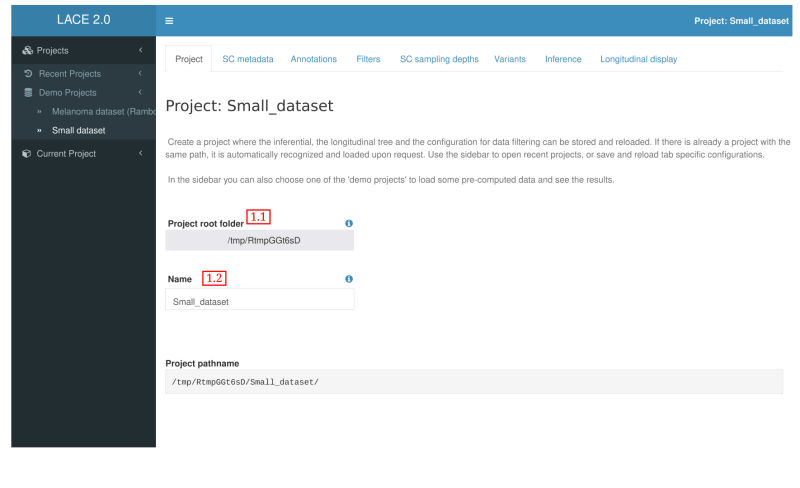Click the Projects cubes icon in sidebar
Screen dimensions: 800x488
coord(27,50)
